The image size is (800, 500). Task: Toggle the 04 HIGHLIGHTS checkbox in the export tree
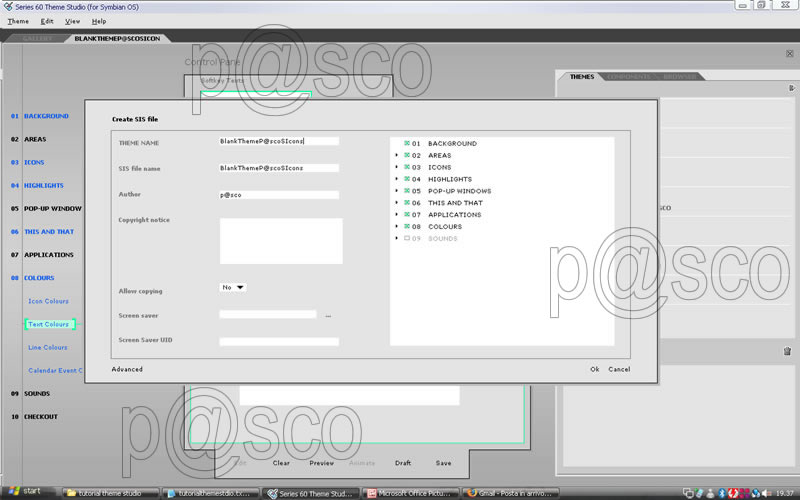[x=407, y=179]
